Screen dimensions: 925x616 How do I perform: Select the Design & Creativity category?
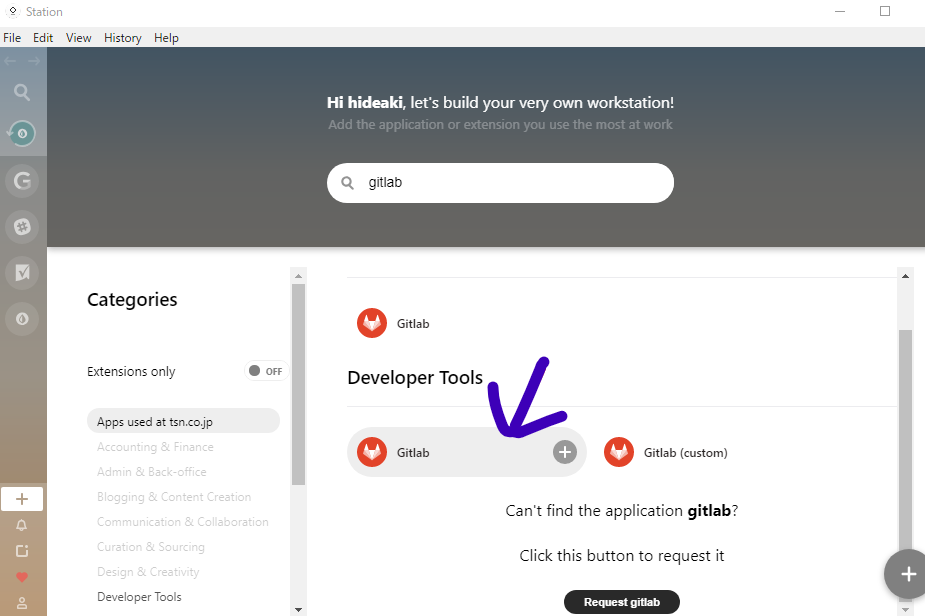(148, 572)
